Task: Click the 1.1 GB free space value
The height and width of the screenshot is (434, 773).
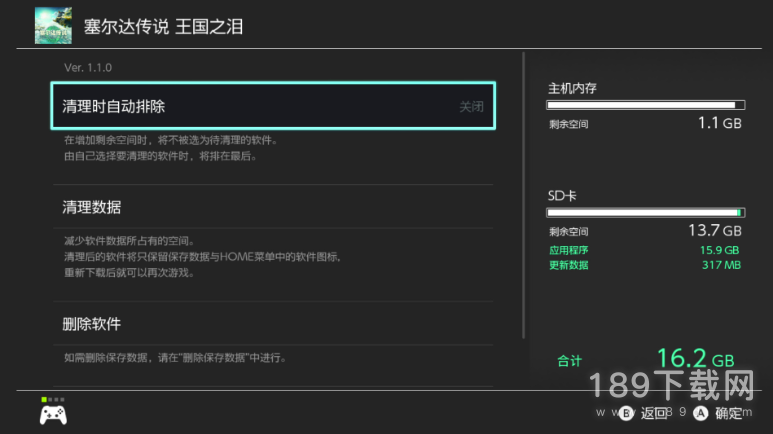Action: pyautogui.click(x=720, y=123)
